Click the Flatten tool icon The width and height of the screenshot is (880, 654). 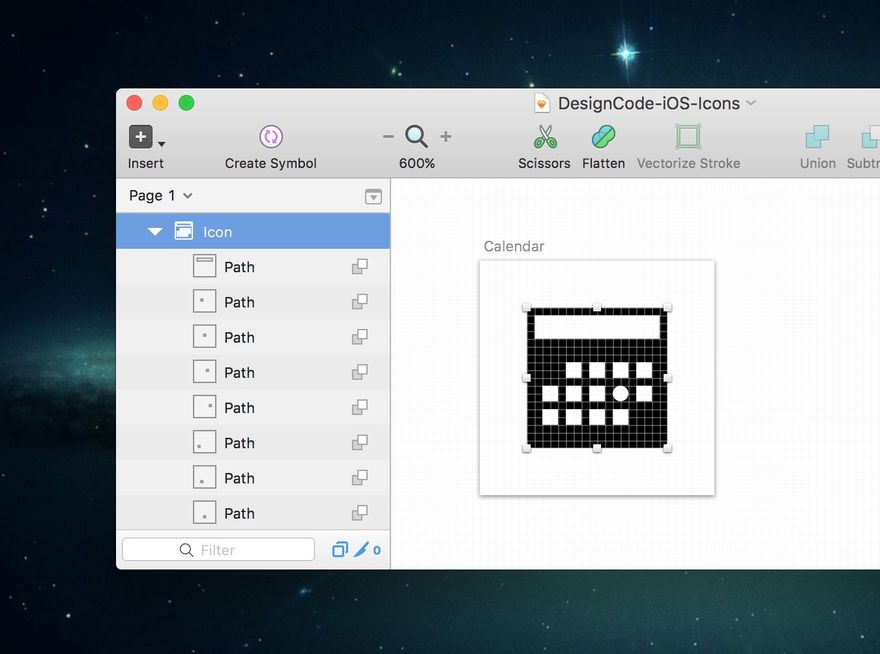pyautogui.click(x=603, y=136)
